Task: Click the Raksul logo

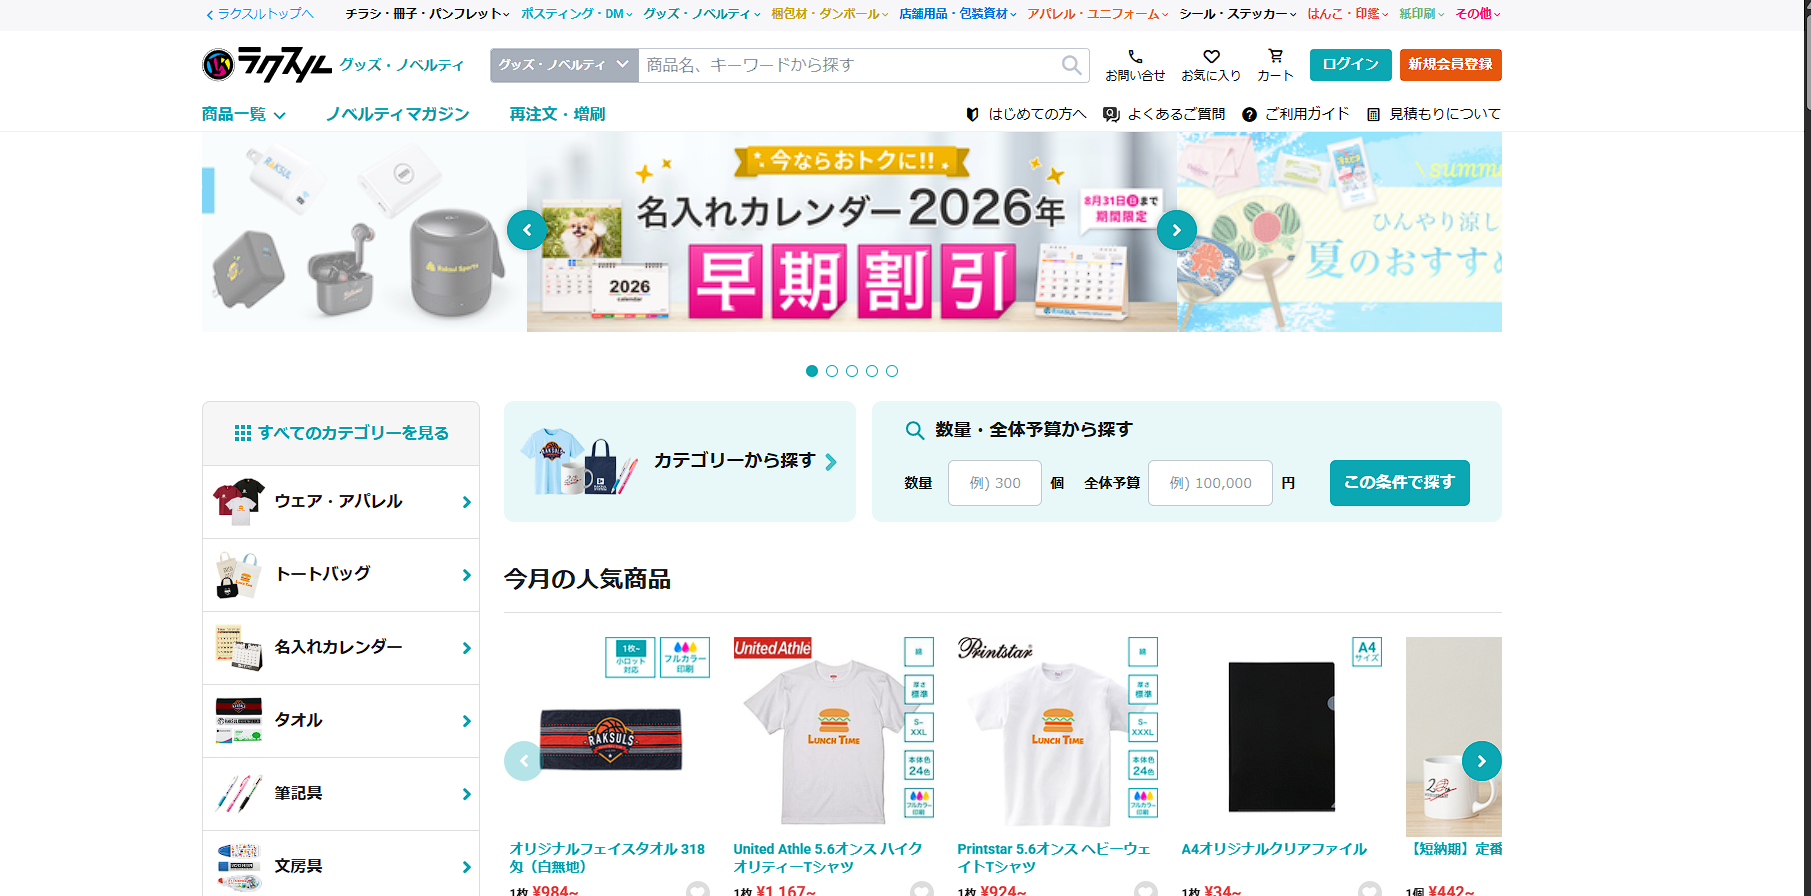Action: pos(267,65)
